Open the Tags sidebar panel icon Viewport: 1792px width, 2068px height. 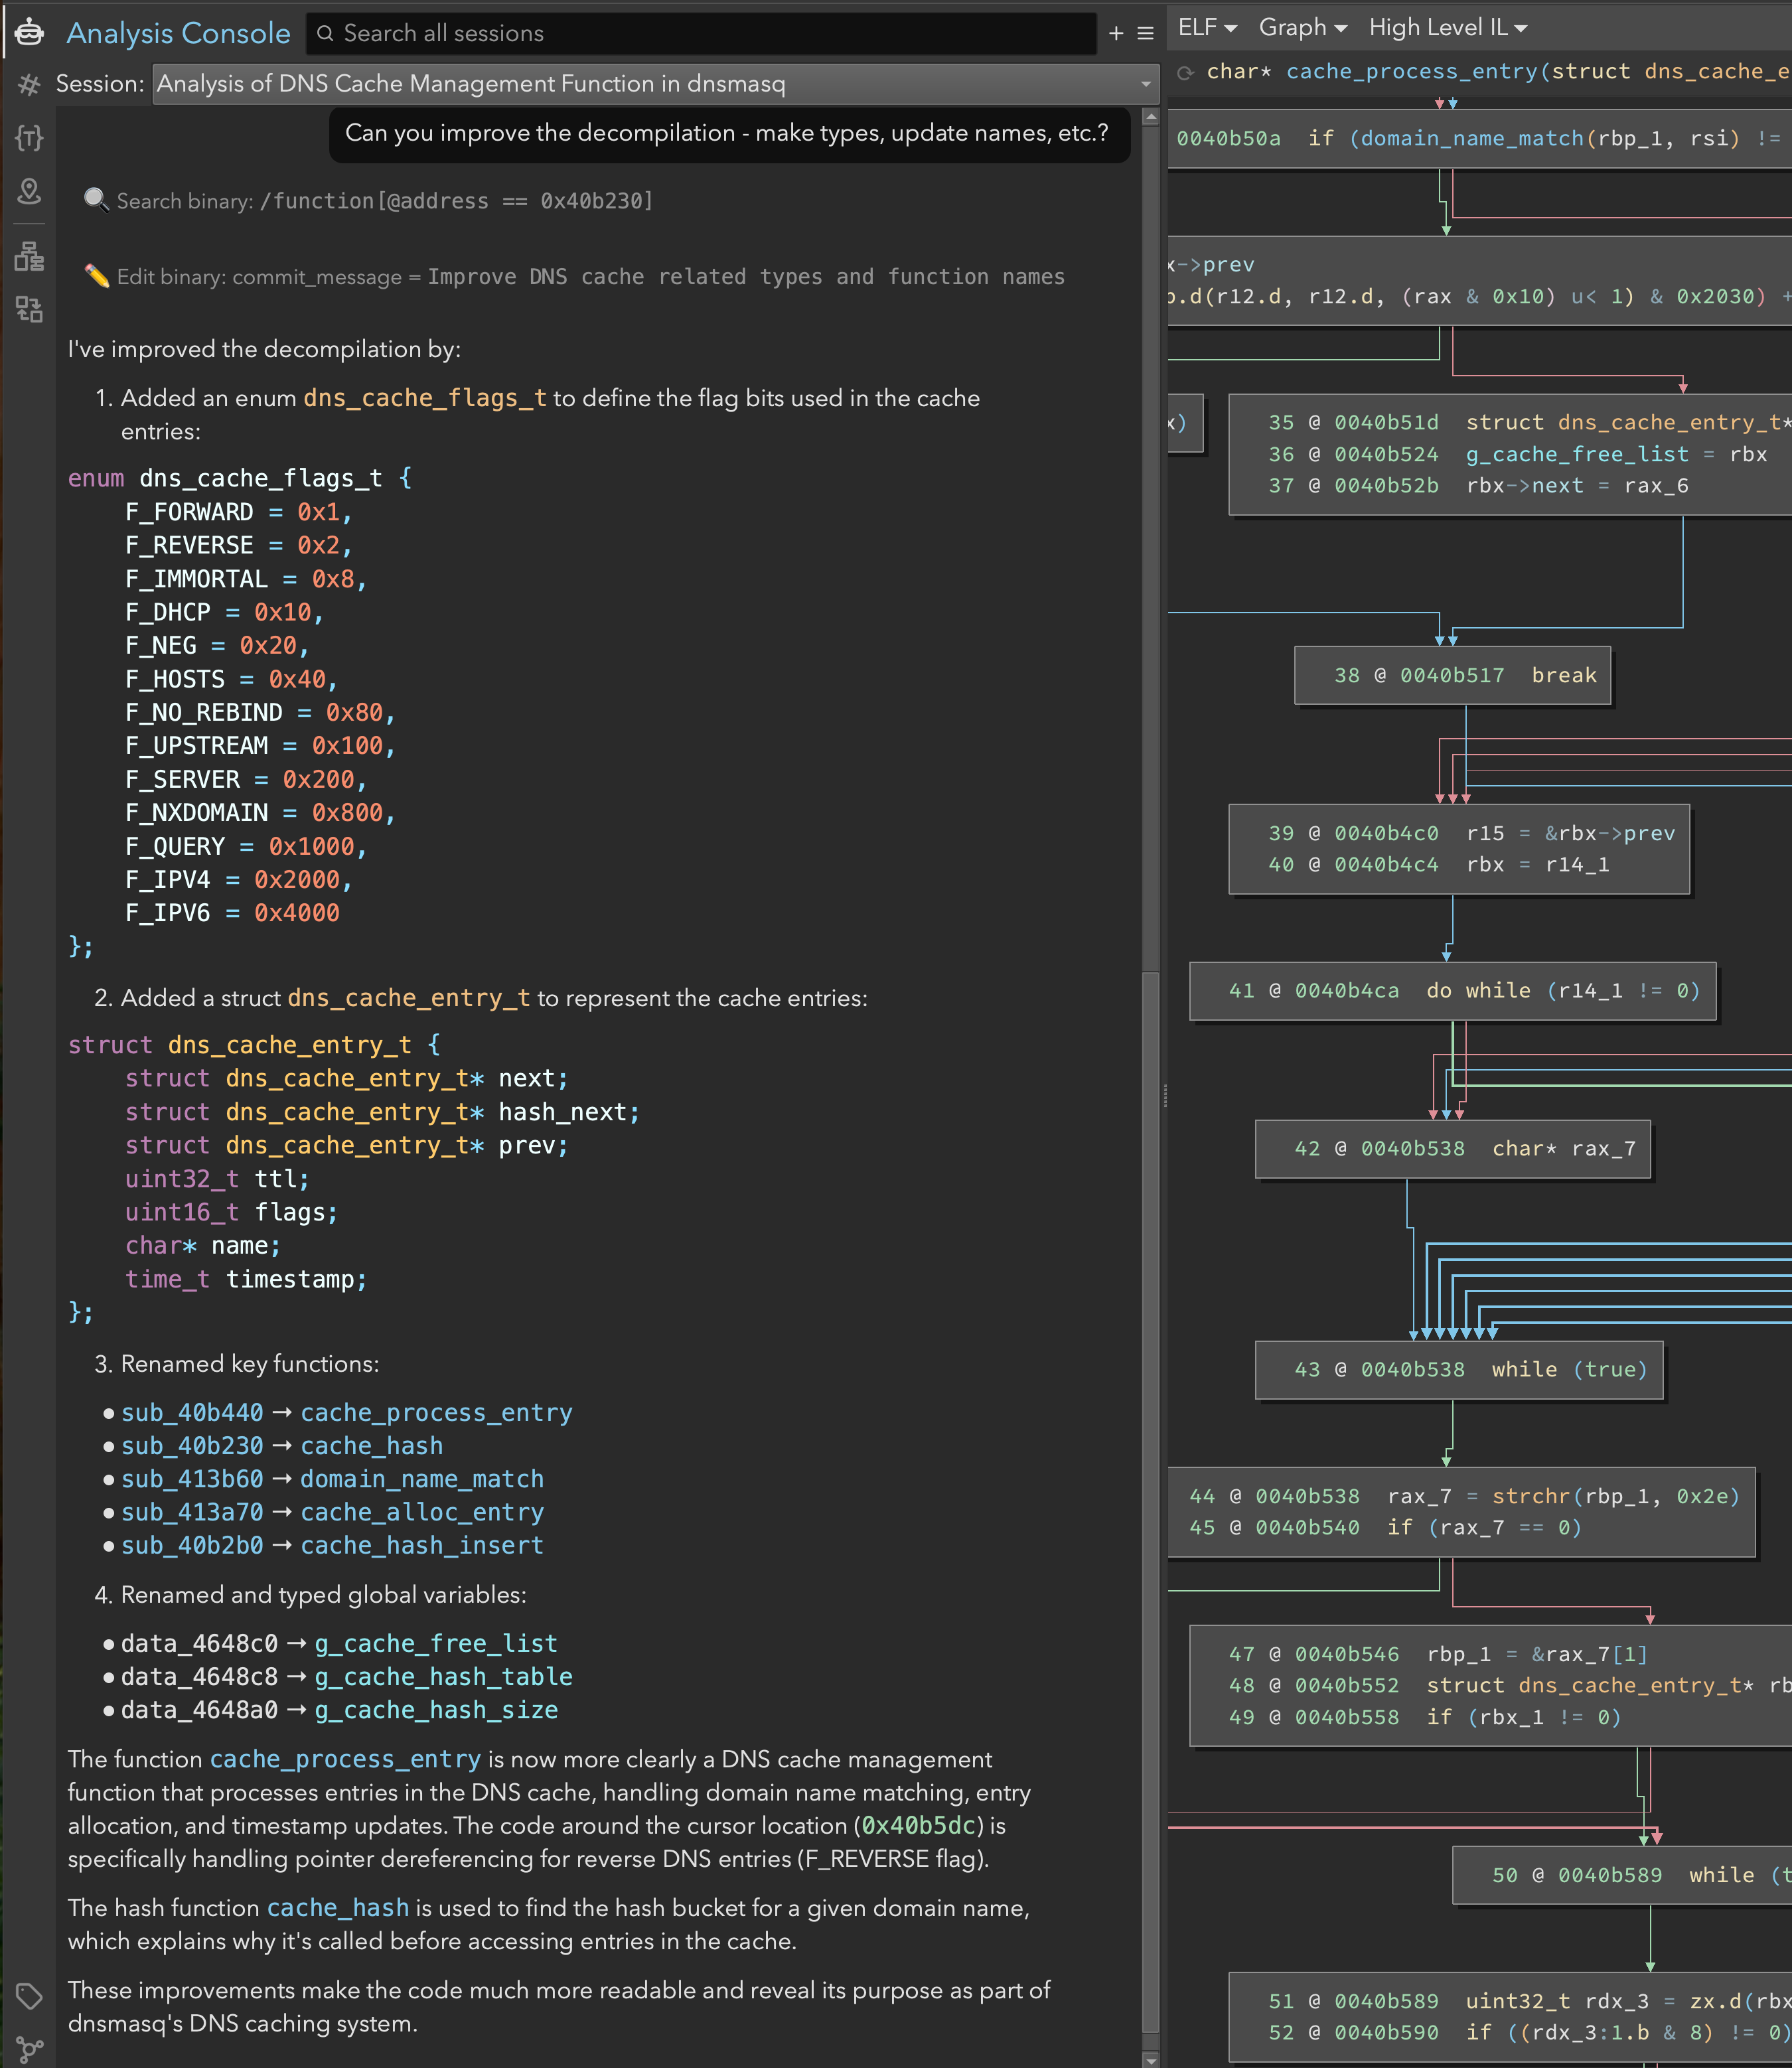click(29, 1996)
